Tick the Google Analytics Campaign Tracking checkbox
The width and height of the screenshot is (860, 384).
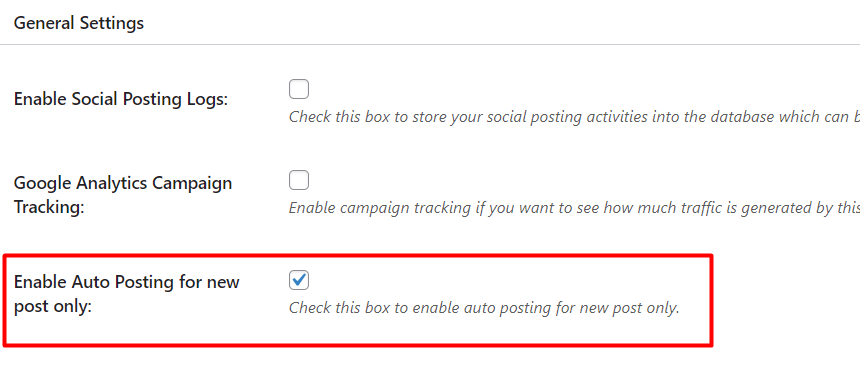click(x=299, y=180)
